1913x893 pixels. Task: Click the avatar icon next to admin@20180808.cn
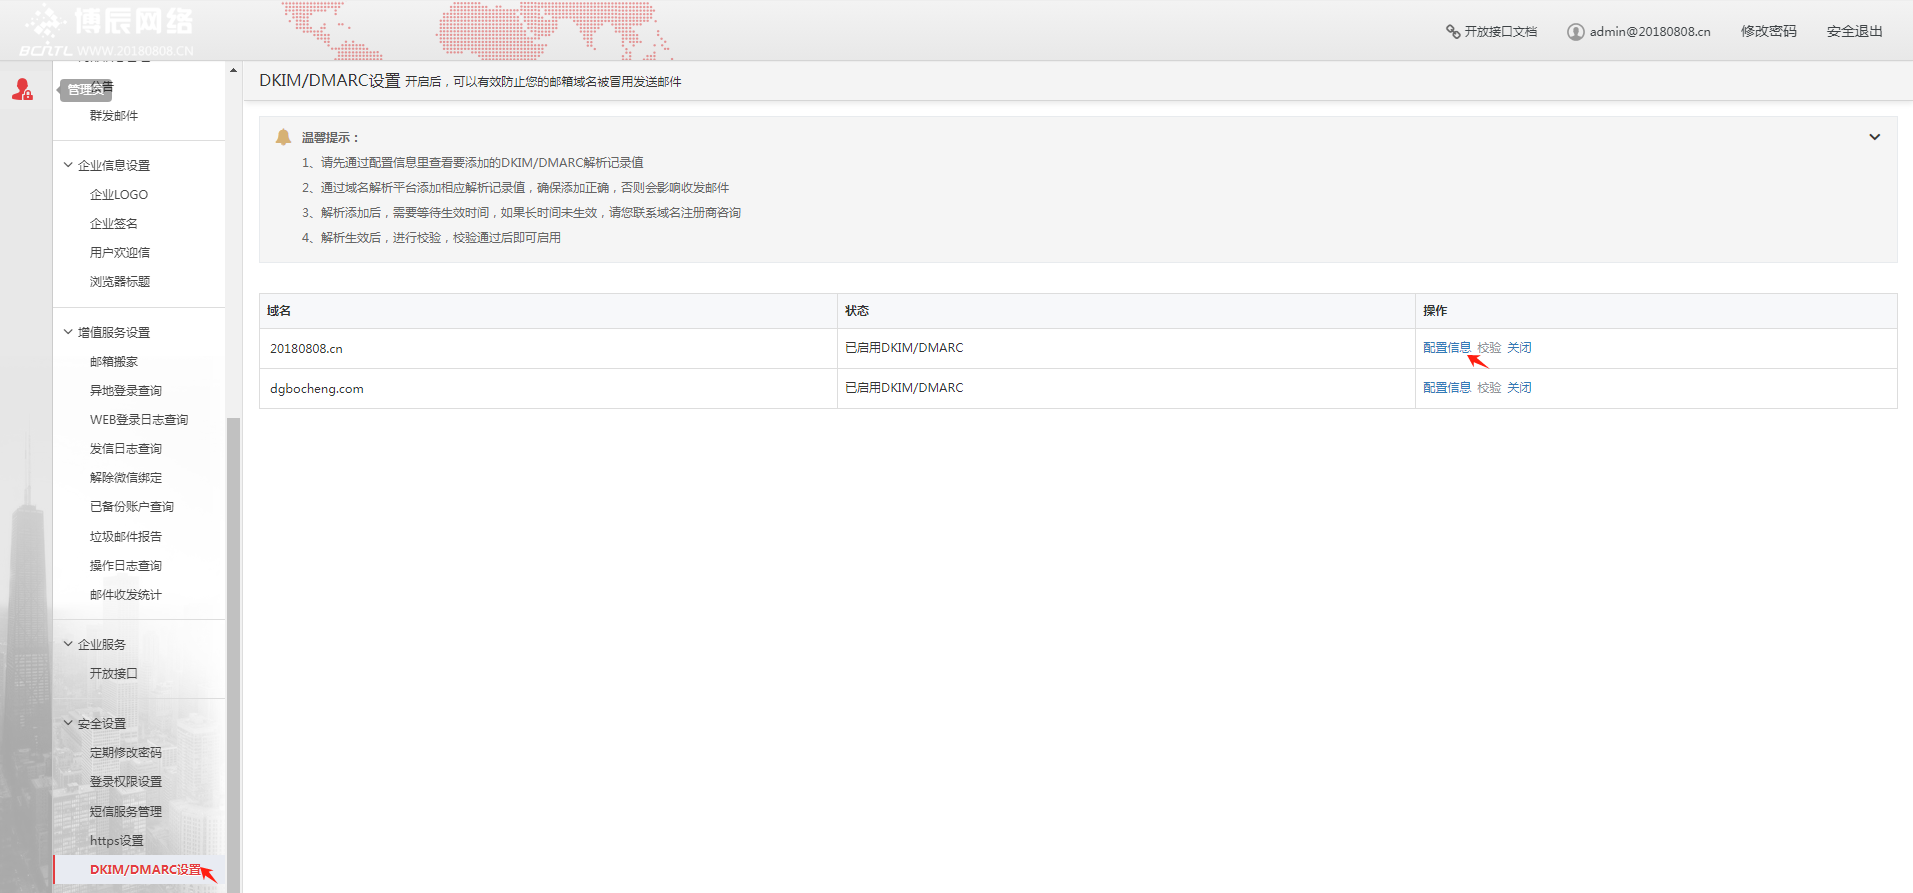coord(1575,32)
